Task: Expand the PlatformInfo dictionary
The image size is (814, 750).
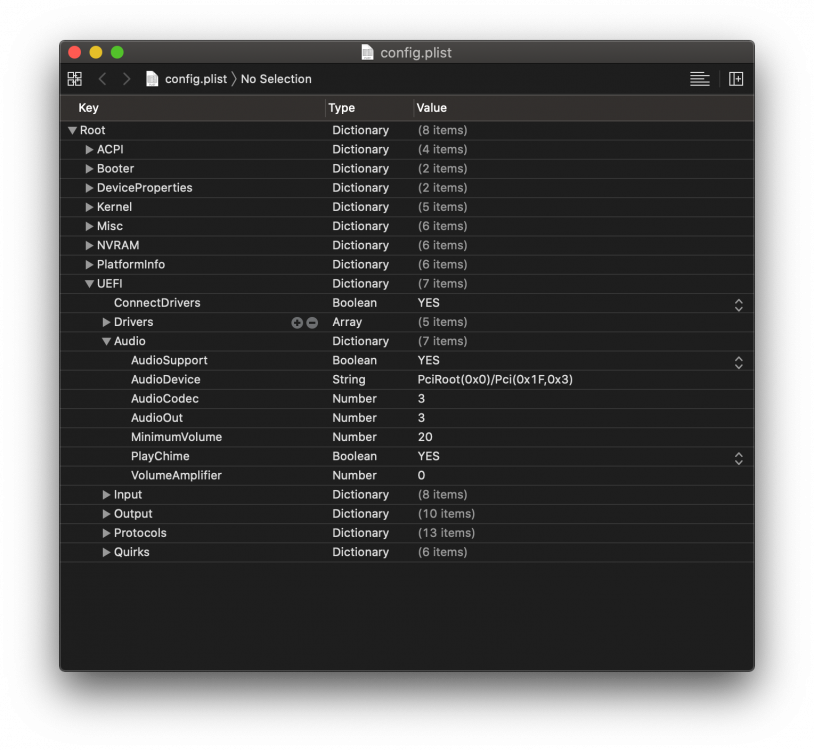Action: 89,265
